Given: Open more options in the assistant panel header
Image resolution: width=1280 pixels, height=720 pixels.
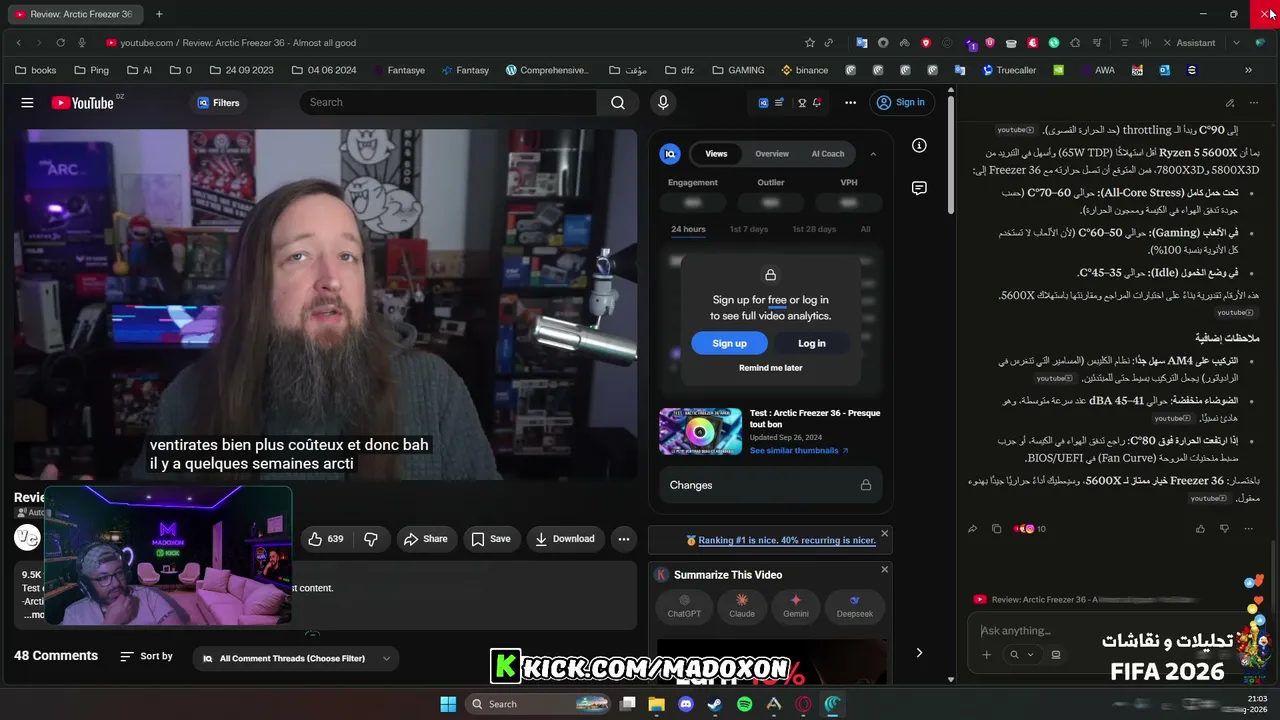Looking at the screenshot, I should pos(1254,103).
